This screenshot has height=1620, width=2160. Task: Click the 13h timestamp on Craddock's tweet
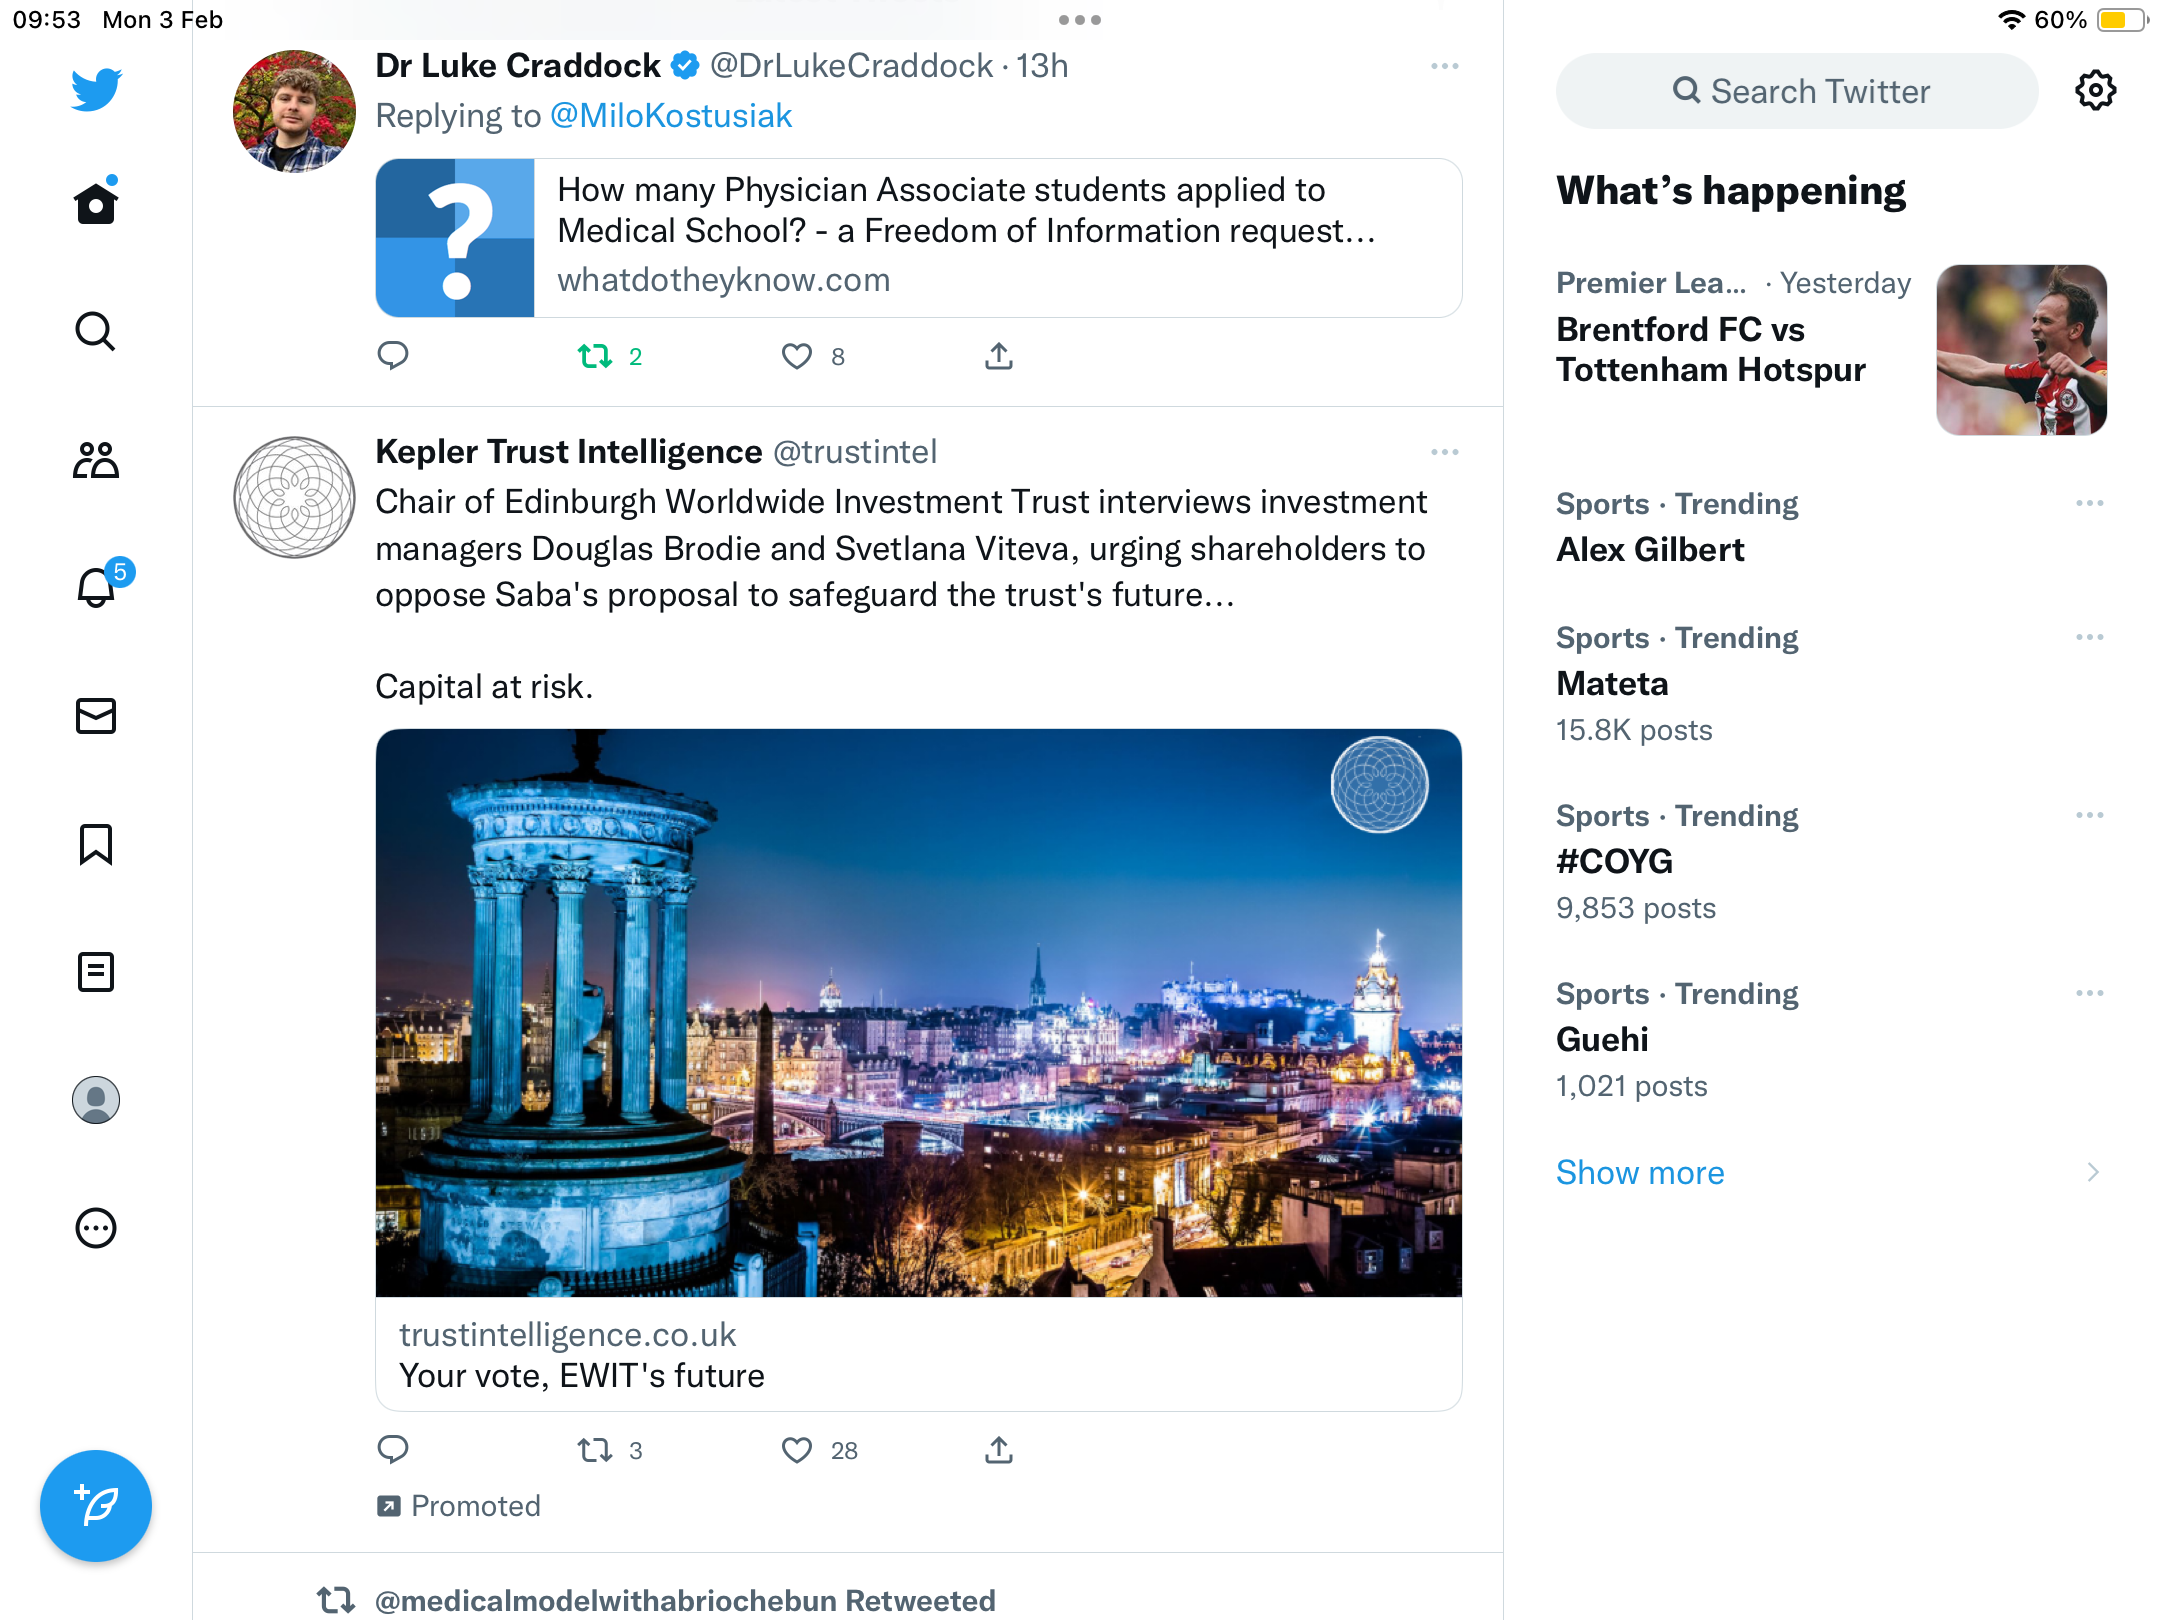pyautogui.click(x=1042, y=66)
